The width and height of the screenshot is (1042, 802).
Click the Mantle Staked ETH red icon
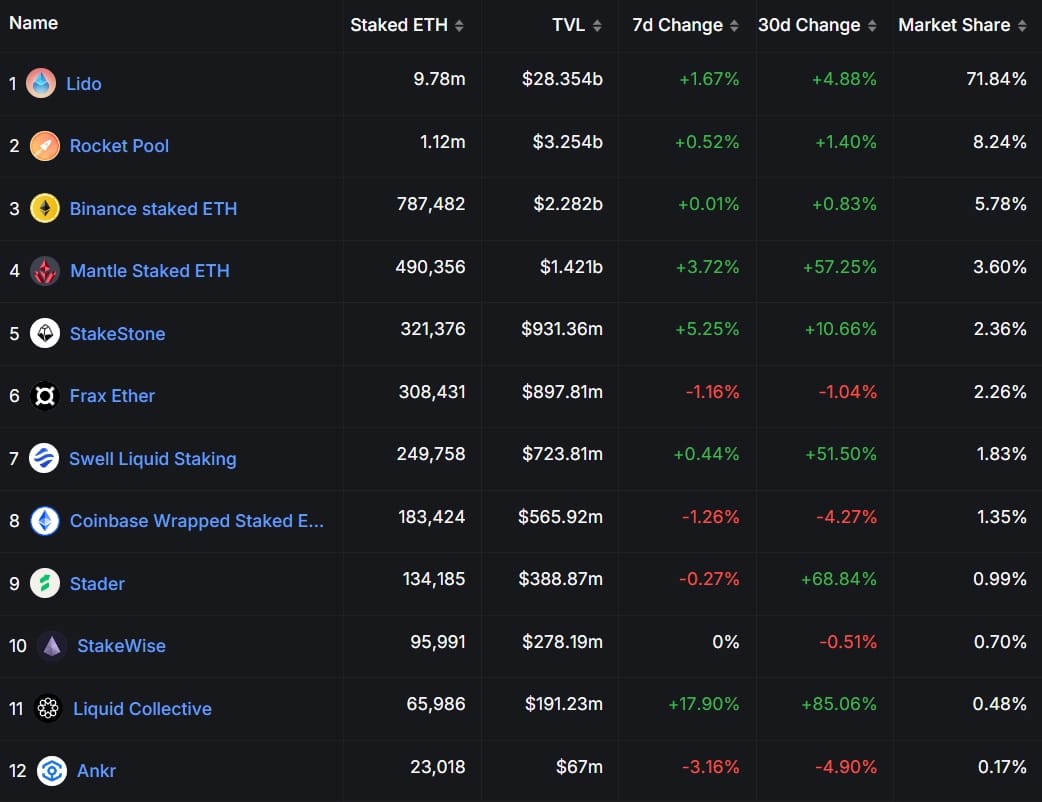[45, 271]
